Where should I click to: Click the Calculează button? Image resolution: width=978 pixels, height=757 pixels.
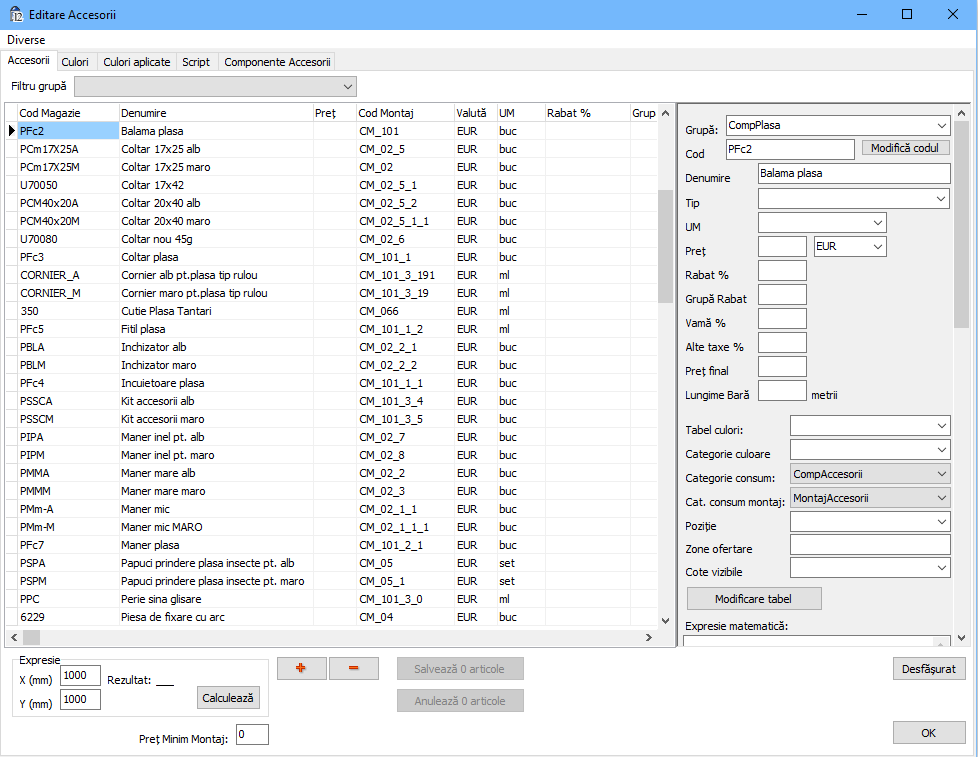coord(228,697)
